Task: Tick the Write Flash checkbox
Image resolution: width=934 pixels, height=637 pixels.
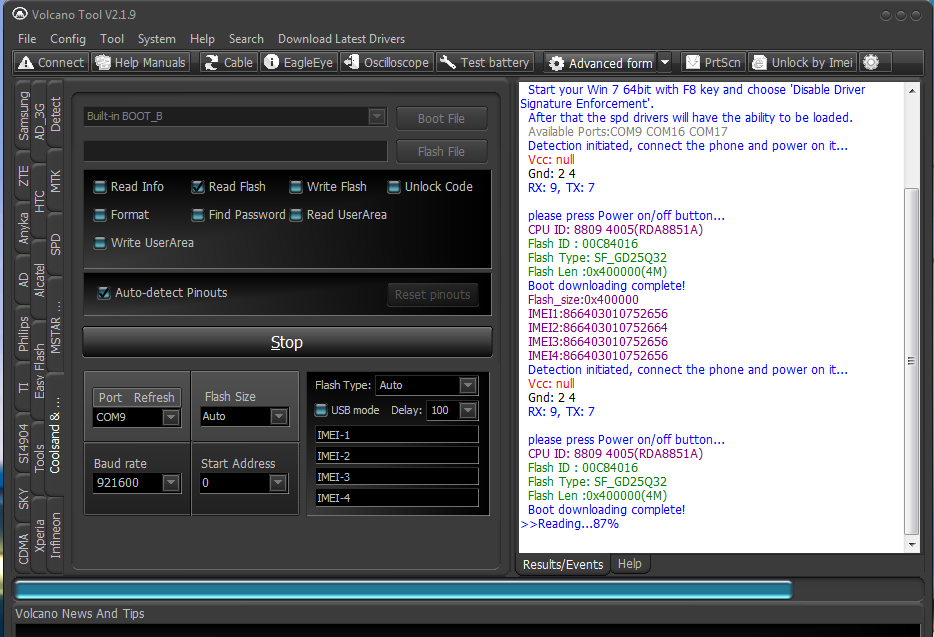Action: coord(295,187)
